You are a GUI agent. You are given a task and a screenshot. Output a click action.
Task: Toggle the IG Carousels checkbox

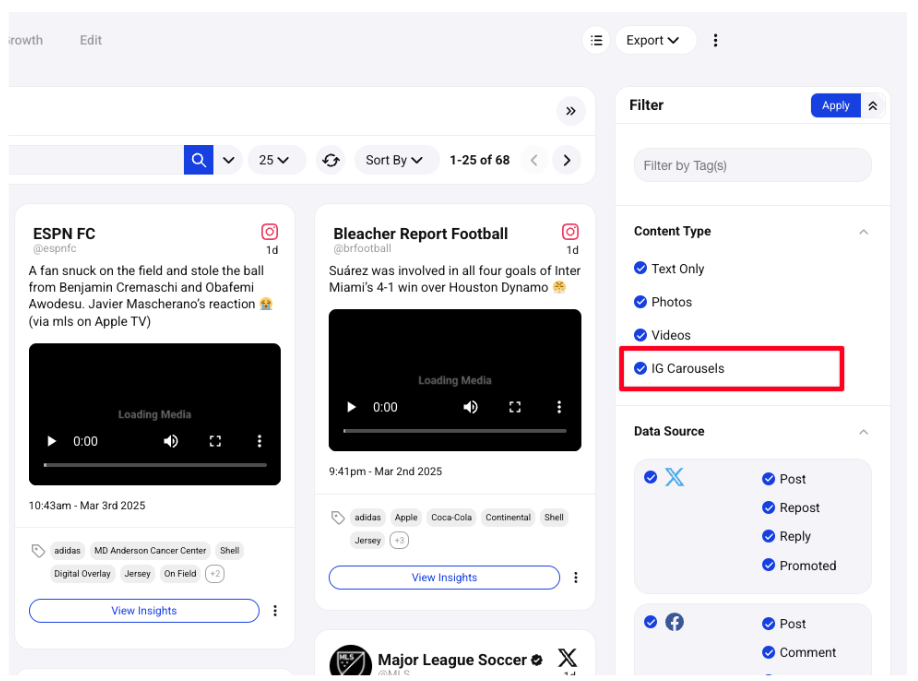tap(640, 368)
